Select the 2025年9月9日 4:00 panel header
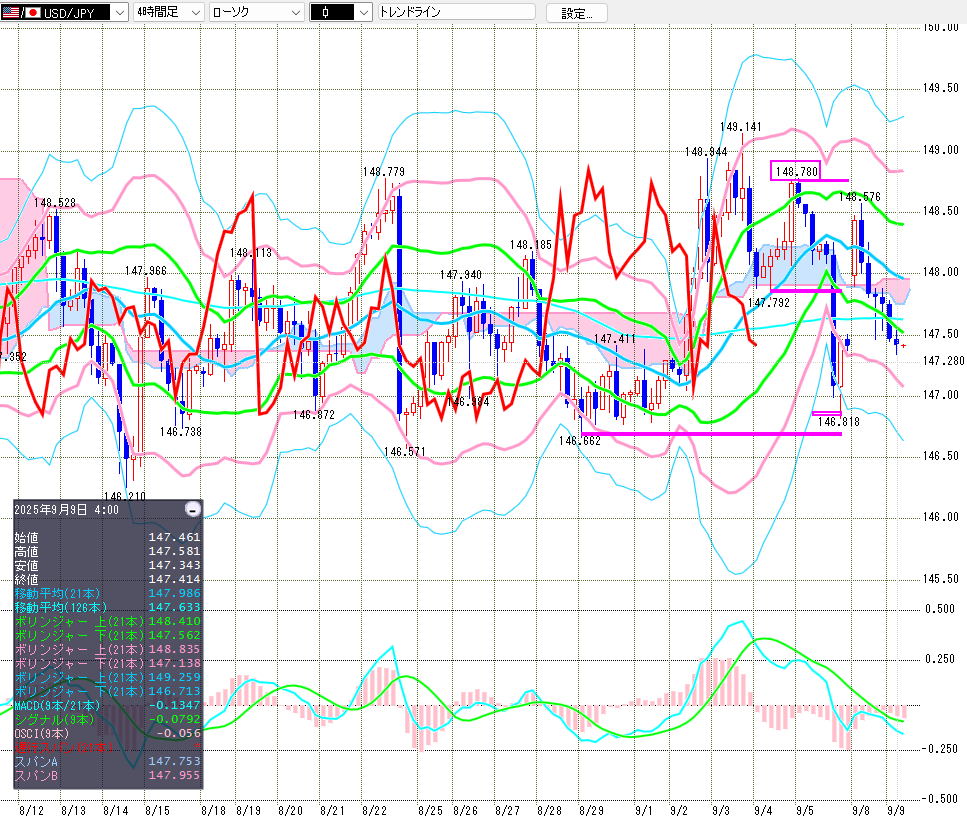The width and height of the screenshot is (967, 820). [67, 510]
